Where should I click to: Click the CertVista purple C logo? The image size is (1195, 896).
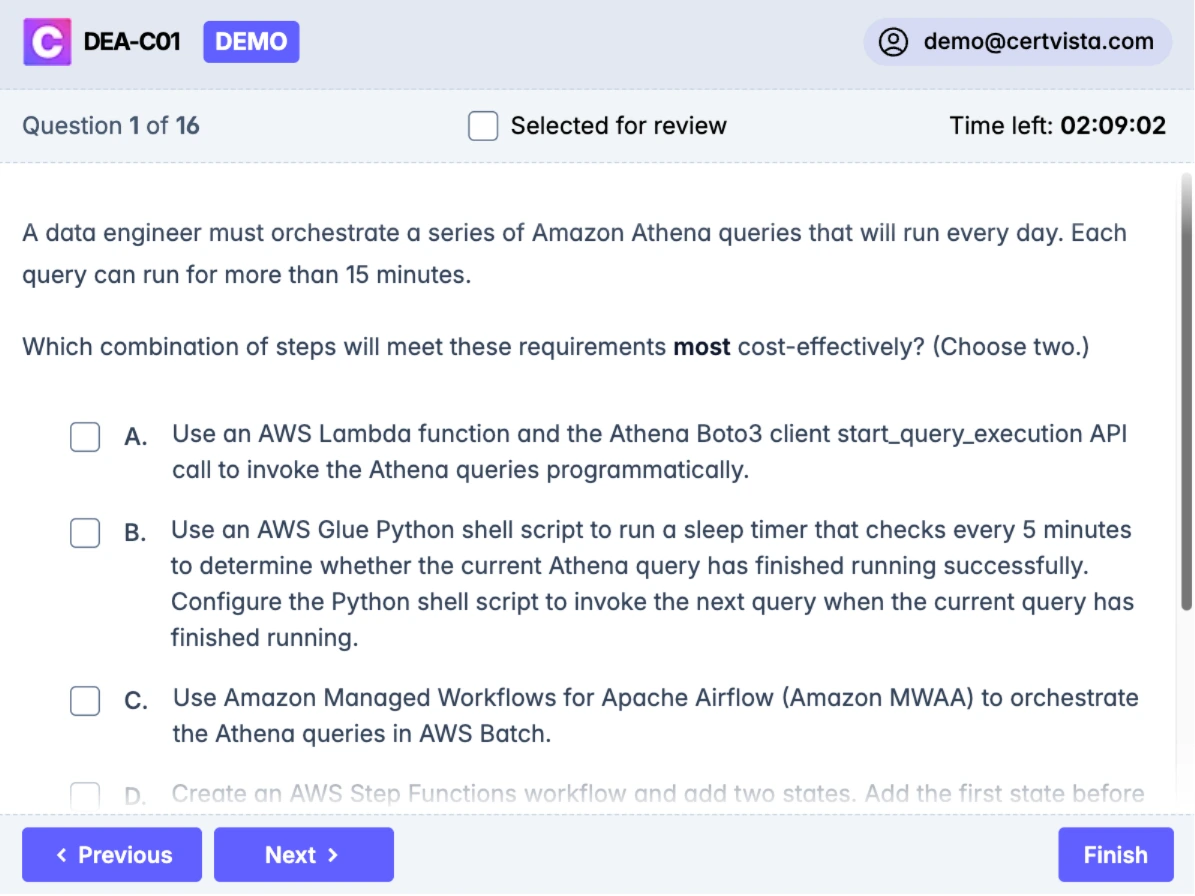point(47,42)
